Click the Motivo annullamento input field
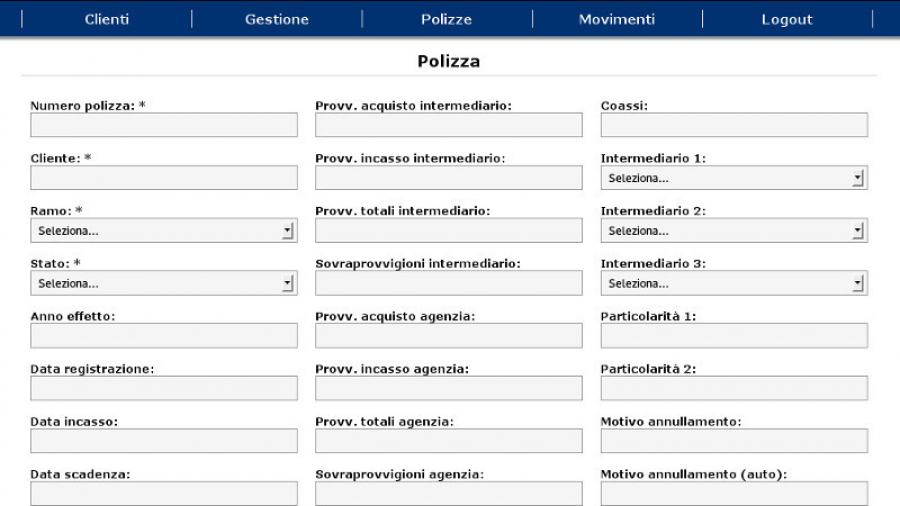Image resolution: width=900 pixels, height=506 pixels. click(734, 441)
